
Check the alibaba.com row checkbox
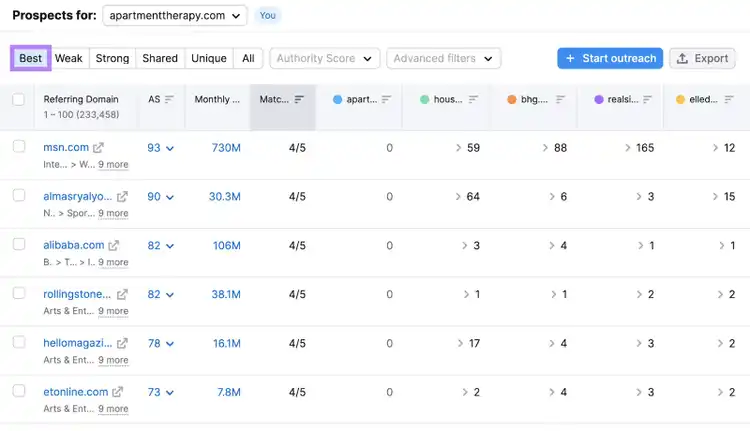(19, 244)
